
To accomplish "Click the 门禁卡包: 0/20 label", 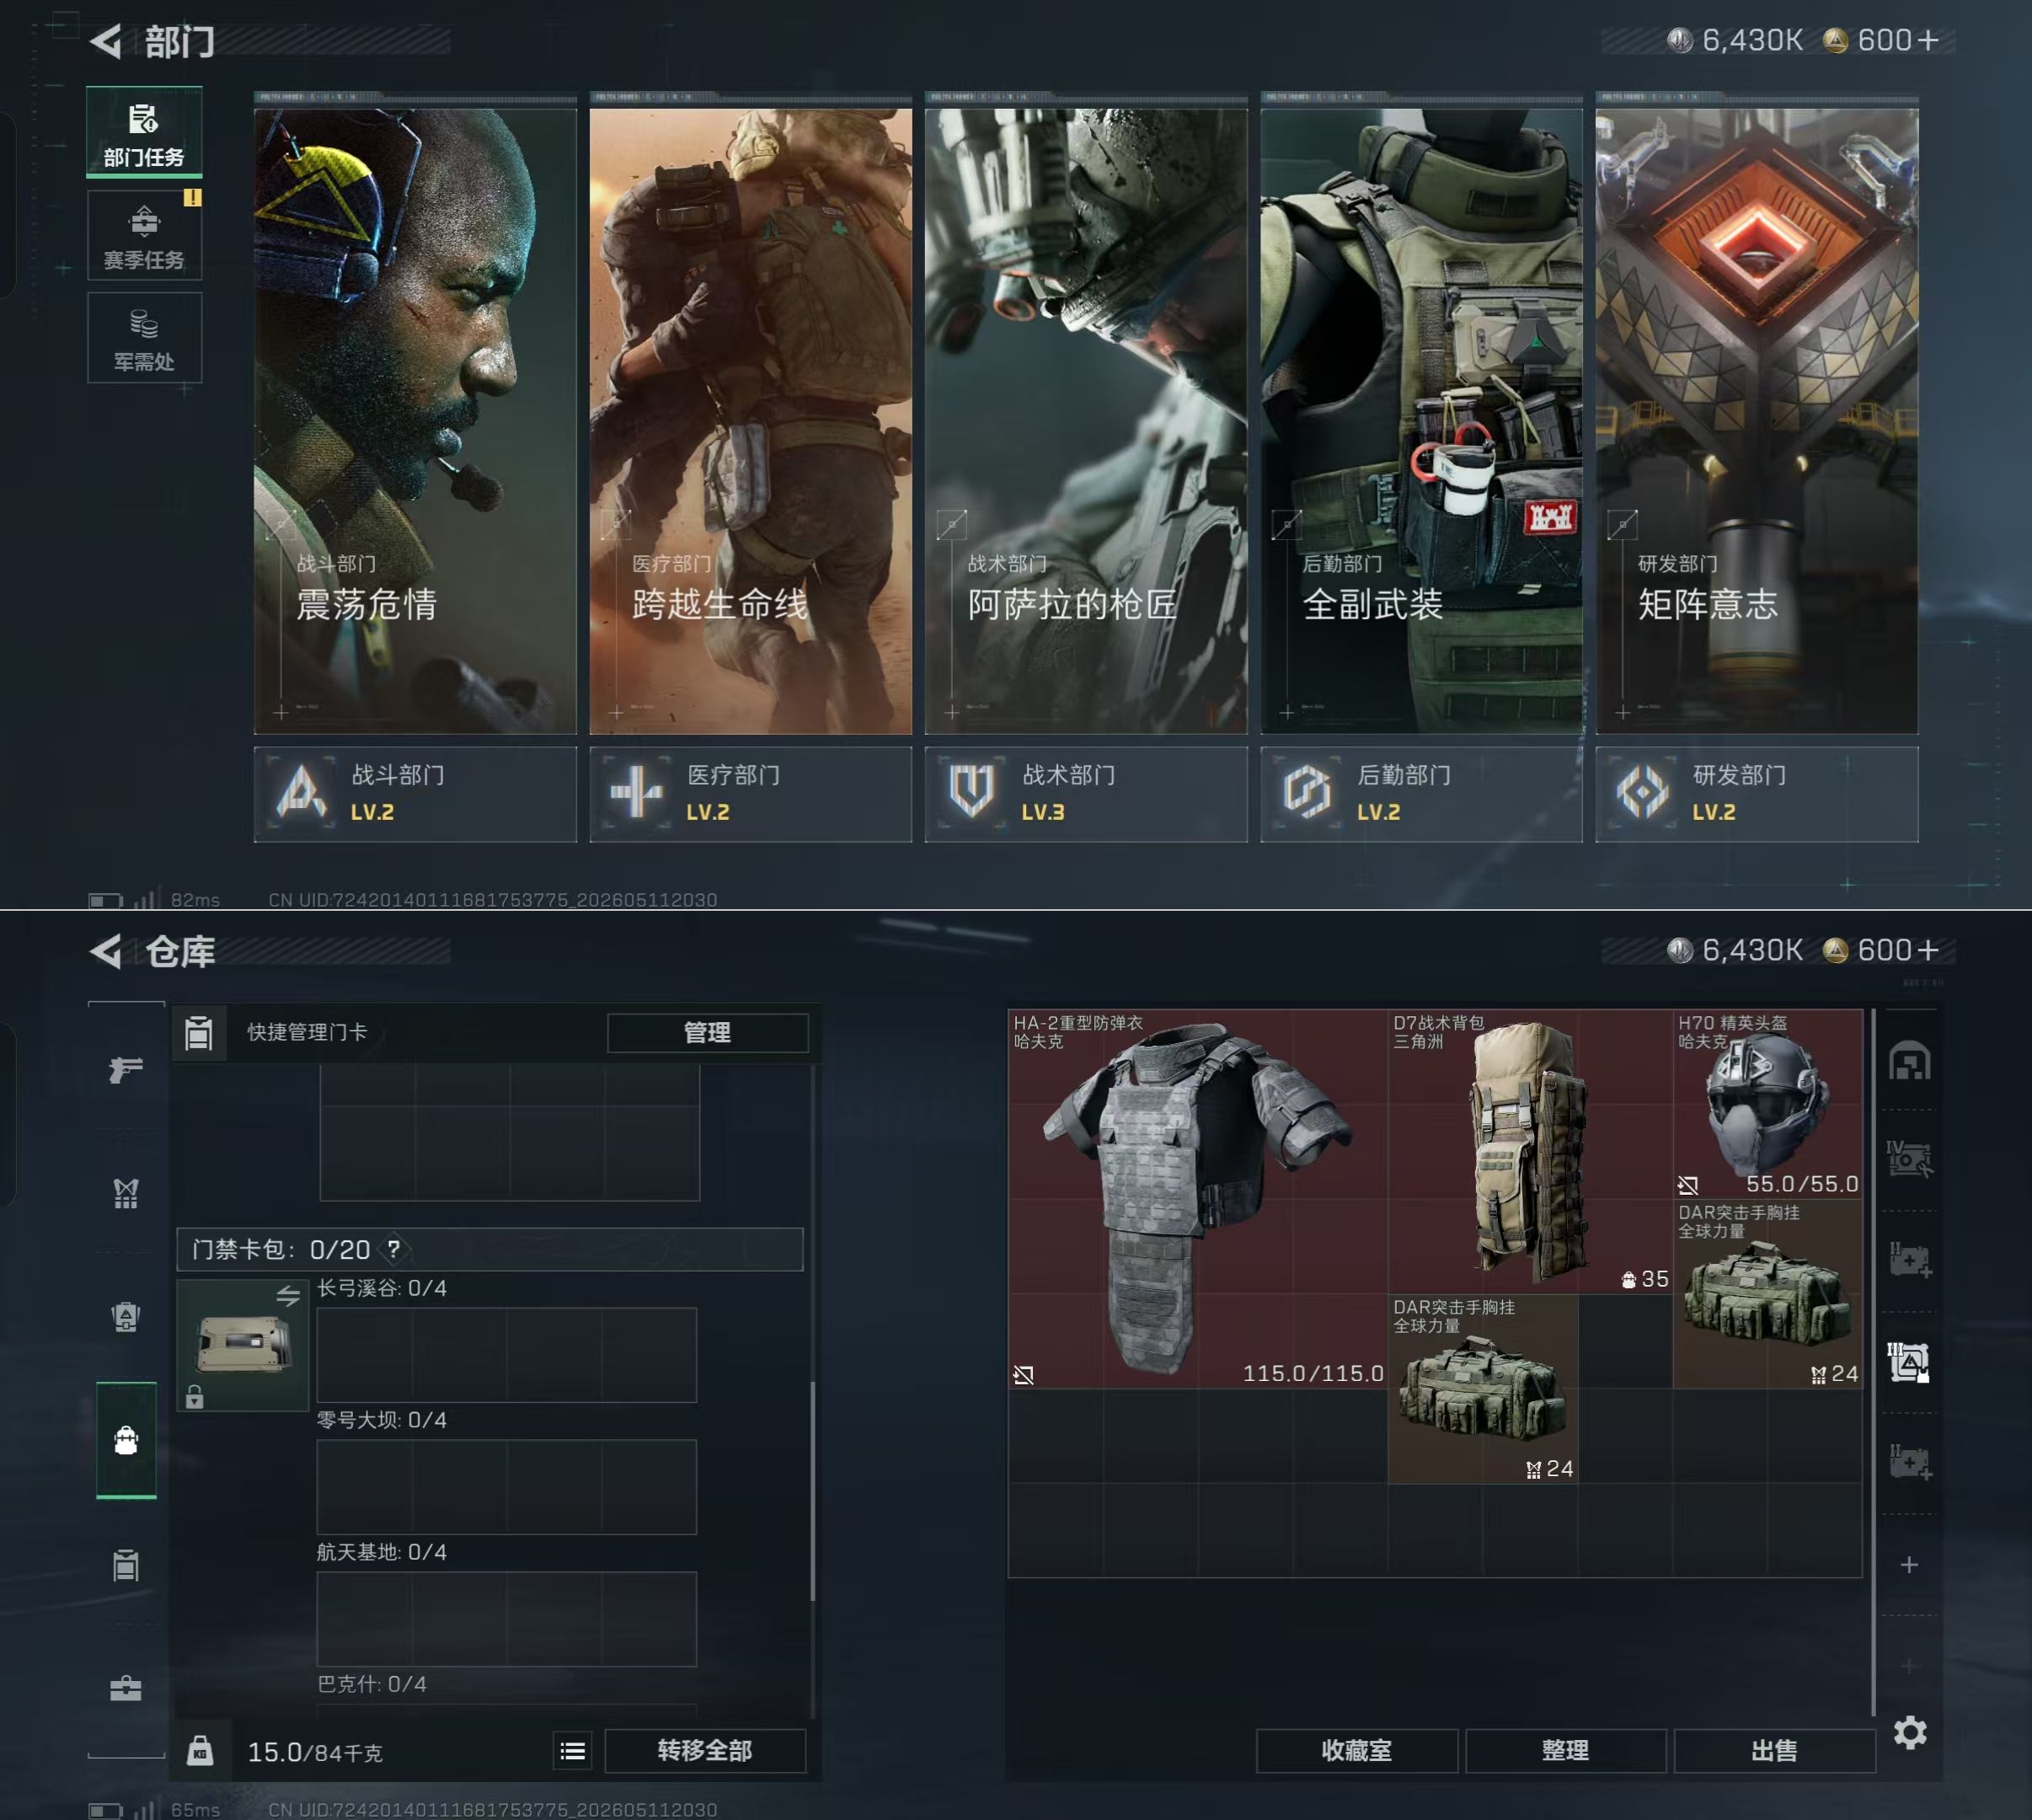I will (281, 1249).
